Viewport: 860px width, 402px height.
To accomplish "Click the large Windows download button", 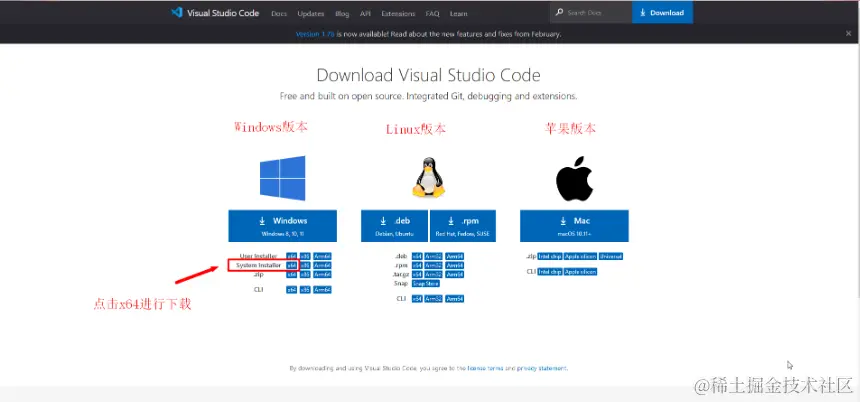I will [x=282, y=225].
